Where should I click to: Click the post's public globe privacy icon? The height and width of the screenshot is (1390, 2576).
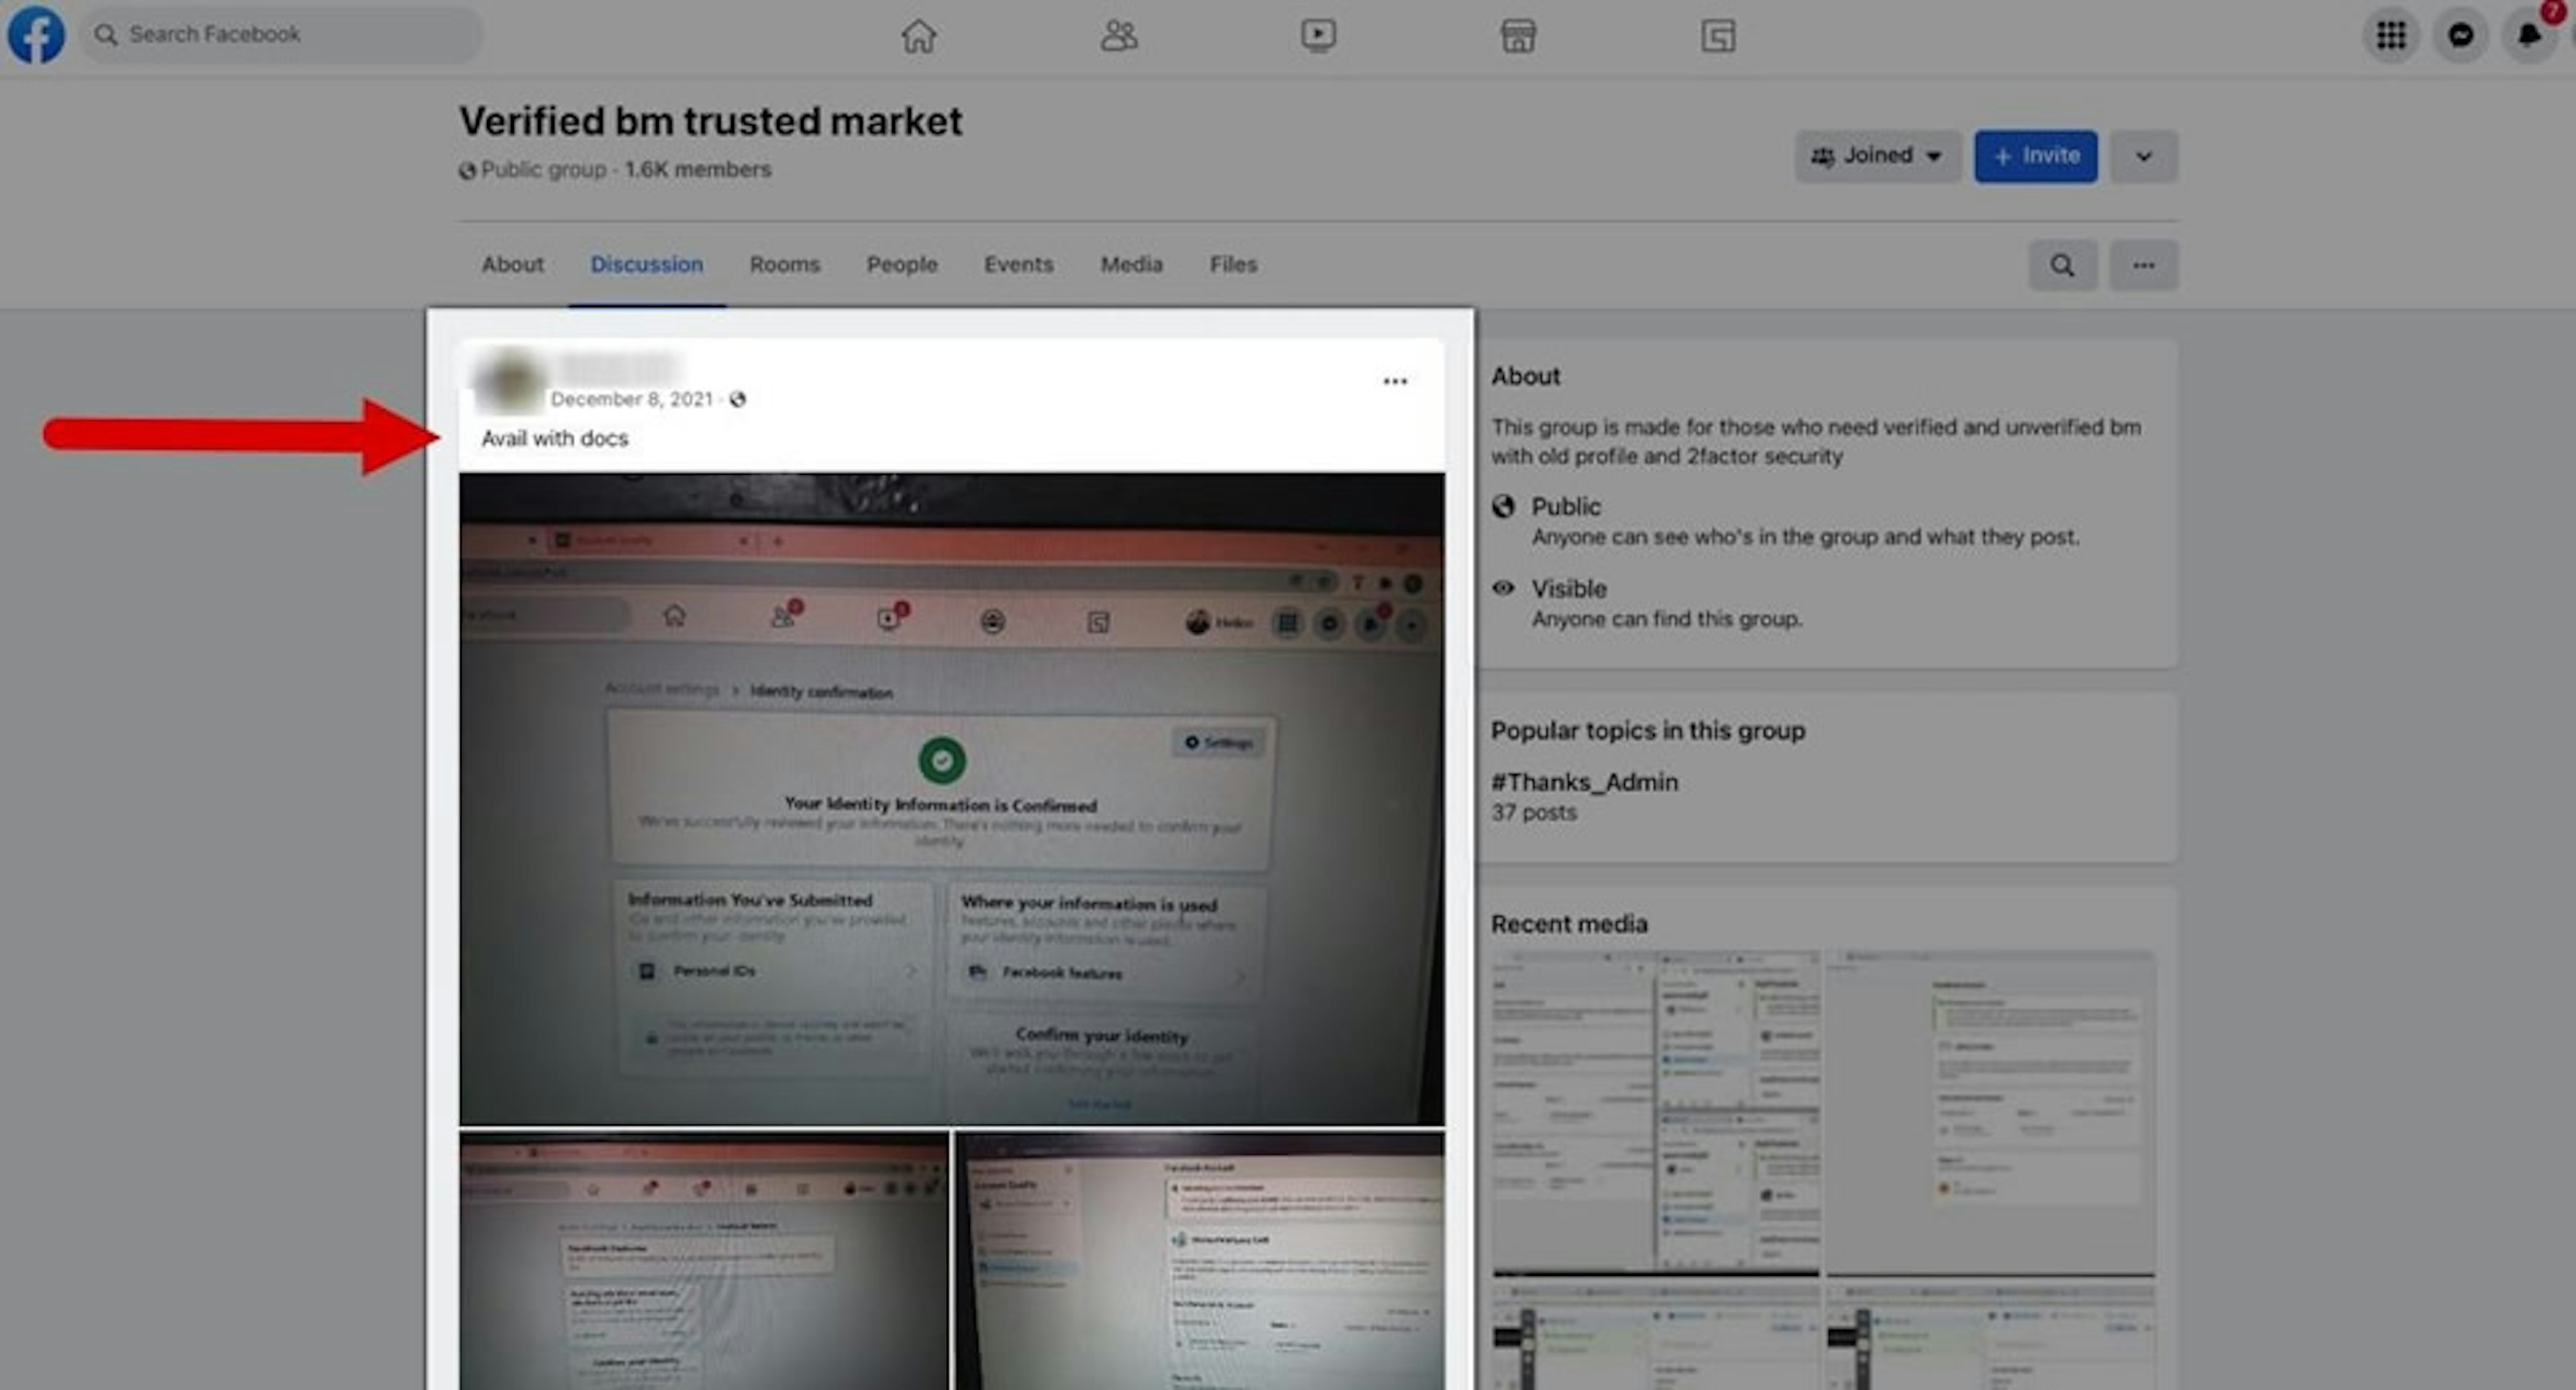(x=737, y=399)
